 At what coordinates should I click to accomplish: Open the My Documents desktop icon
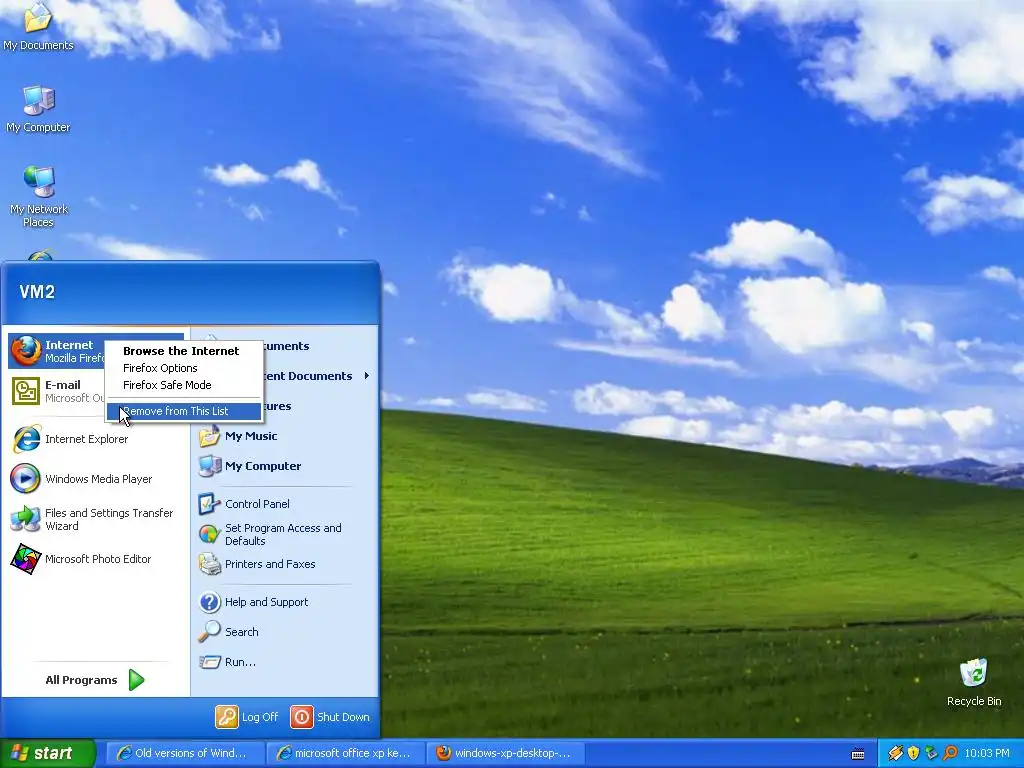[x=38, y=26]
